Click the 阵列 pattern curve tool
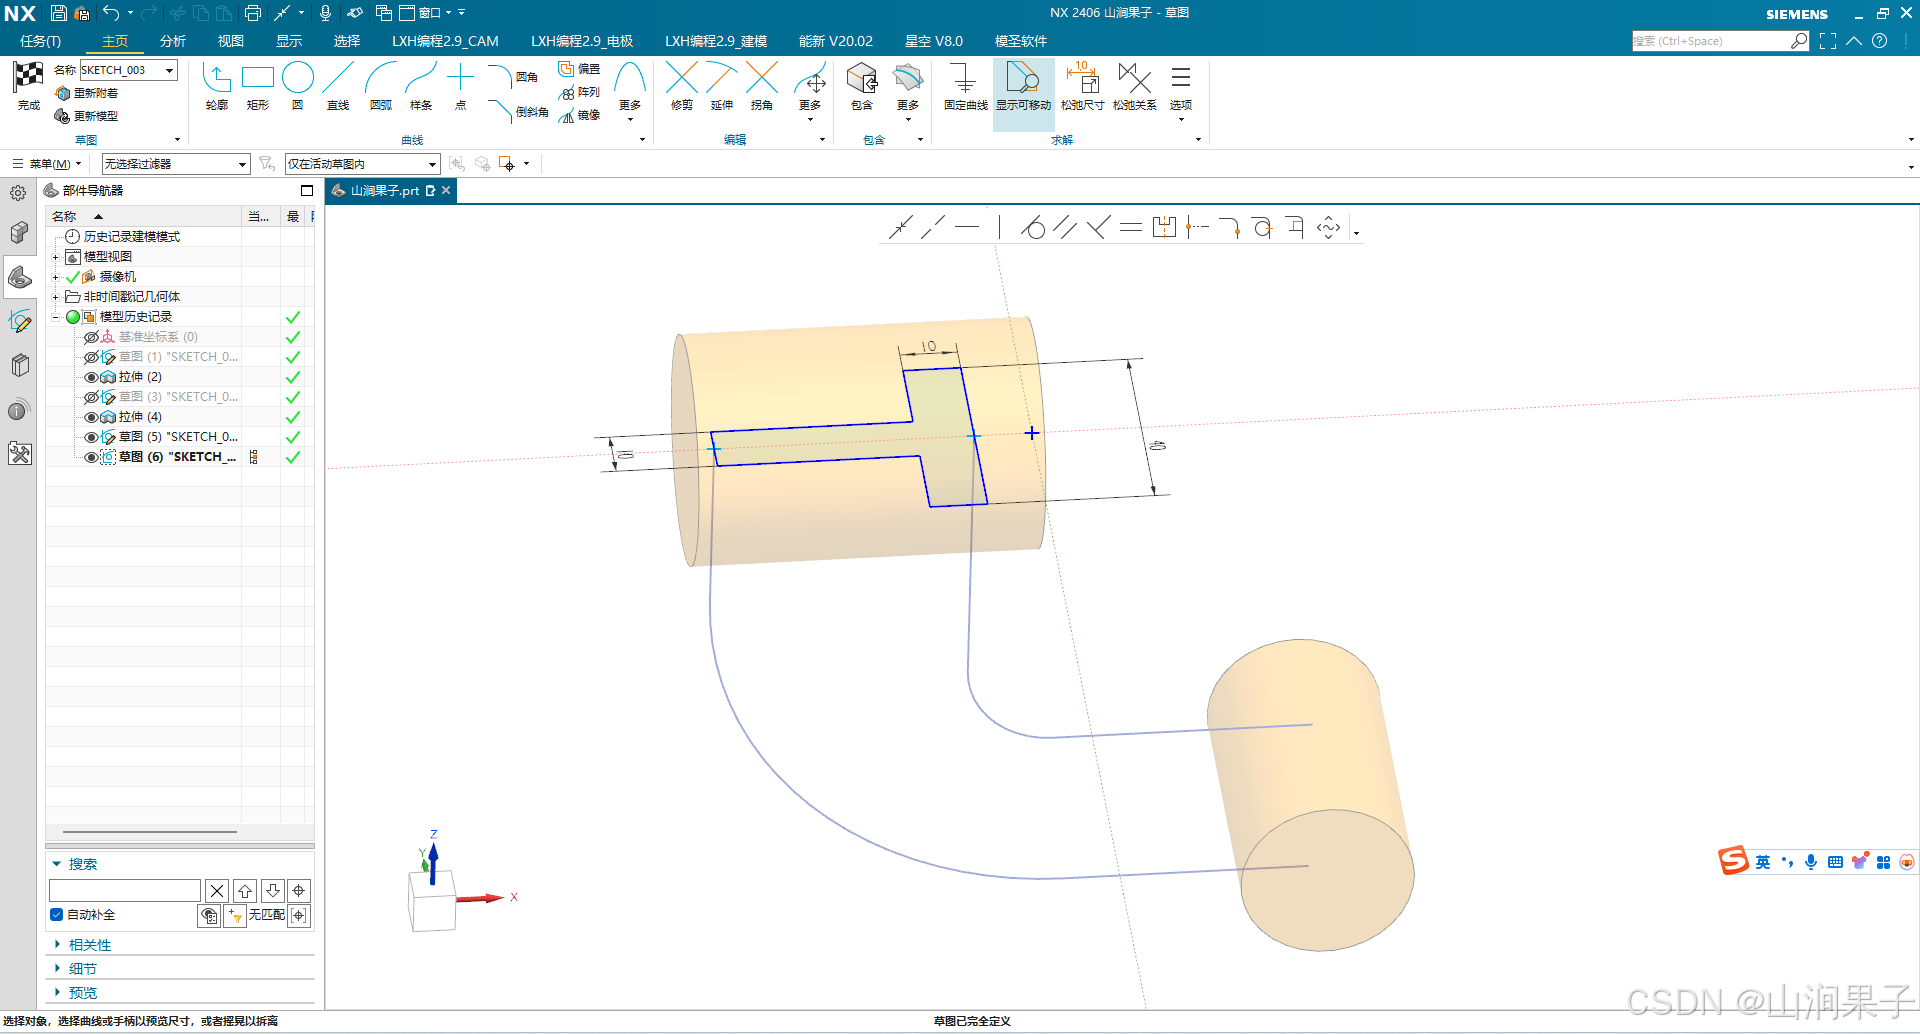Screen dimensions: 1920x1034 point(579,92)
